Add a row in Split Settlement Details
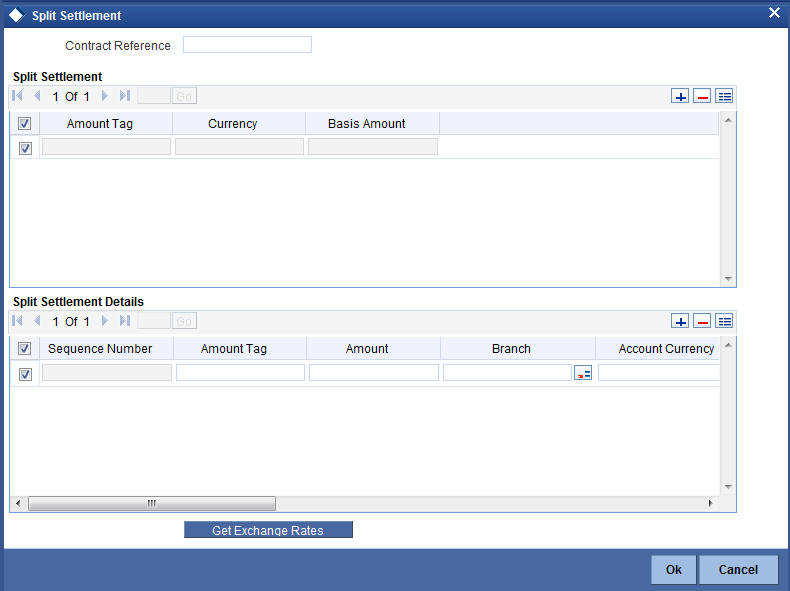Image resolution: width=790 pixels, height=591 pixels. point(680,321)
